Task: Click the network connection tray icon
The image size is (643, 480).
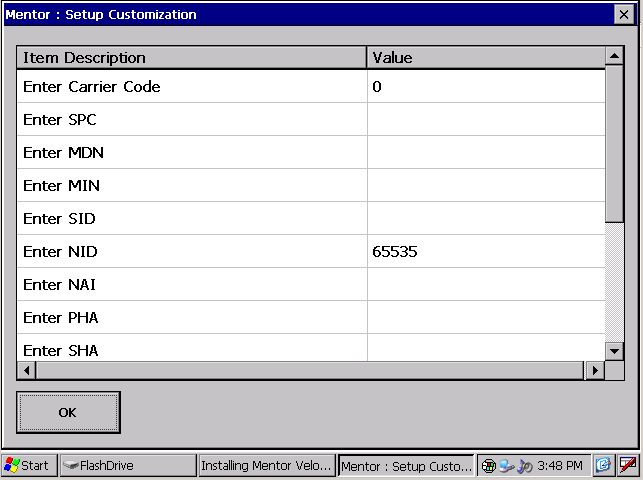Action: tap(507, 466)
